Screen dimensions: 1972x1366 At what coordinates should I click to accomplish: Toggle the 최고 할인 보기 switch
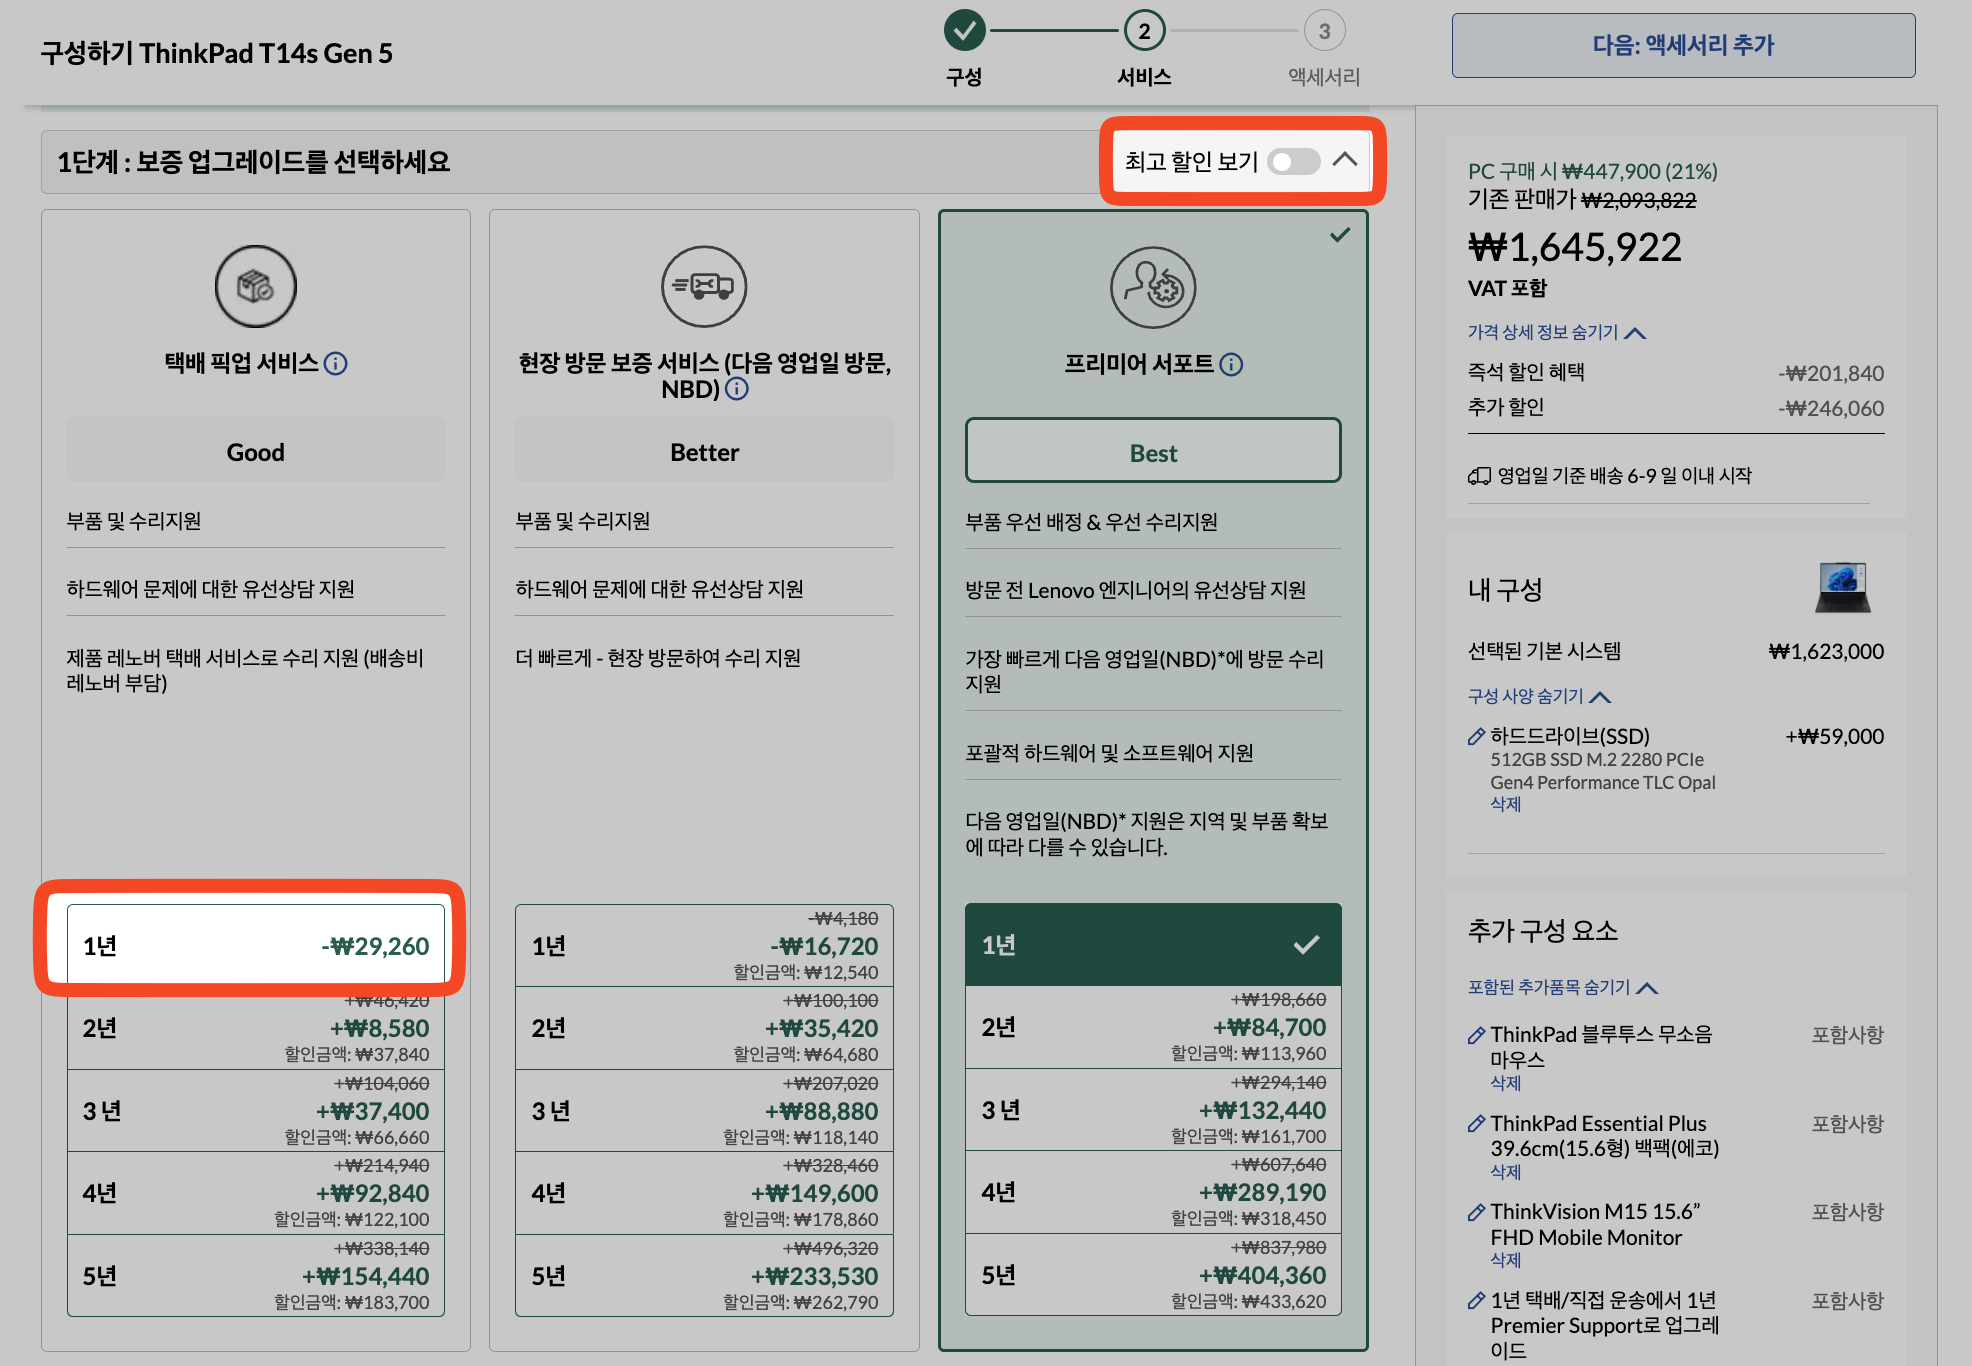(1293, 162)
